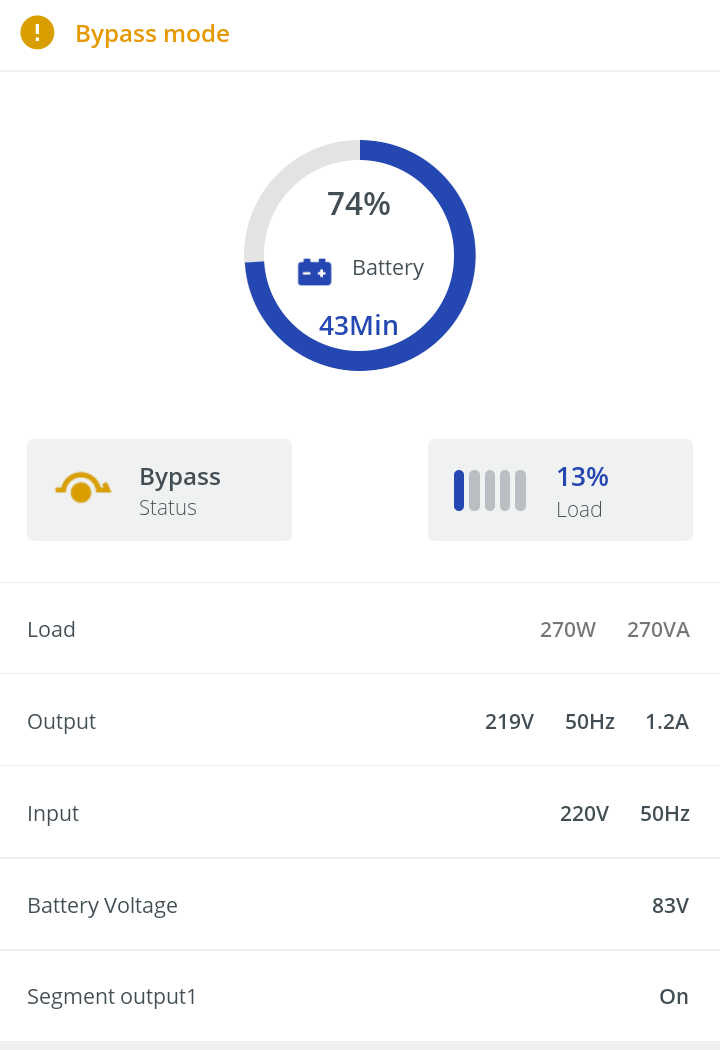Viewport: 720px width, 1050px height.
Task: Click the 220V input voltage value
Action: click(x=584, y=813)
